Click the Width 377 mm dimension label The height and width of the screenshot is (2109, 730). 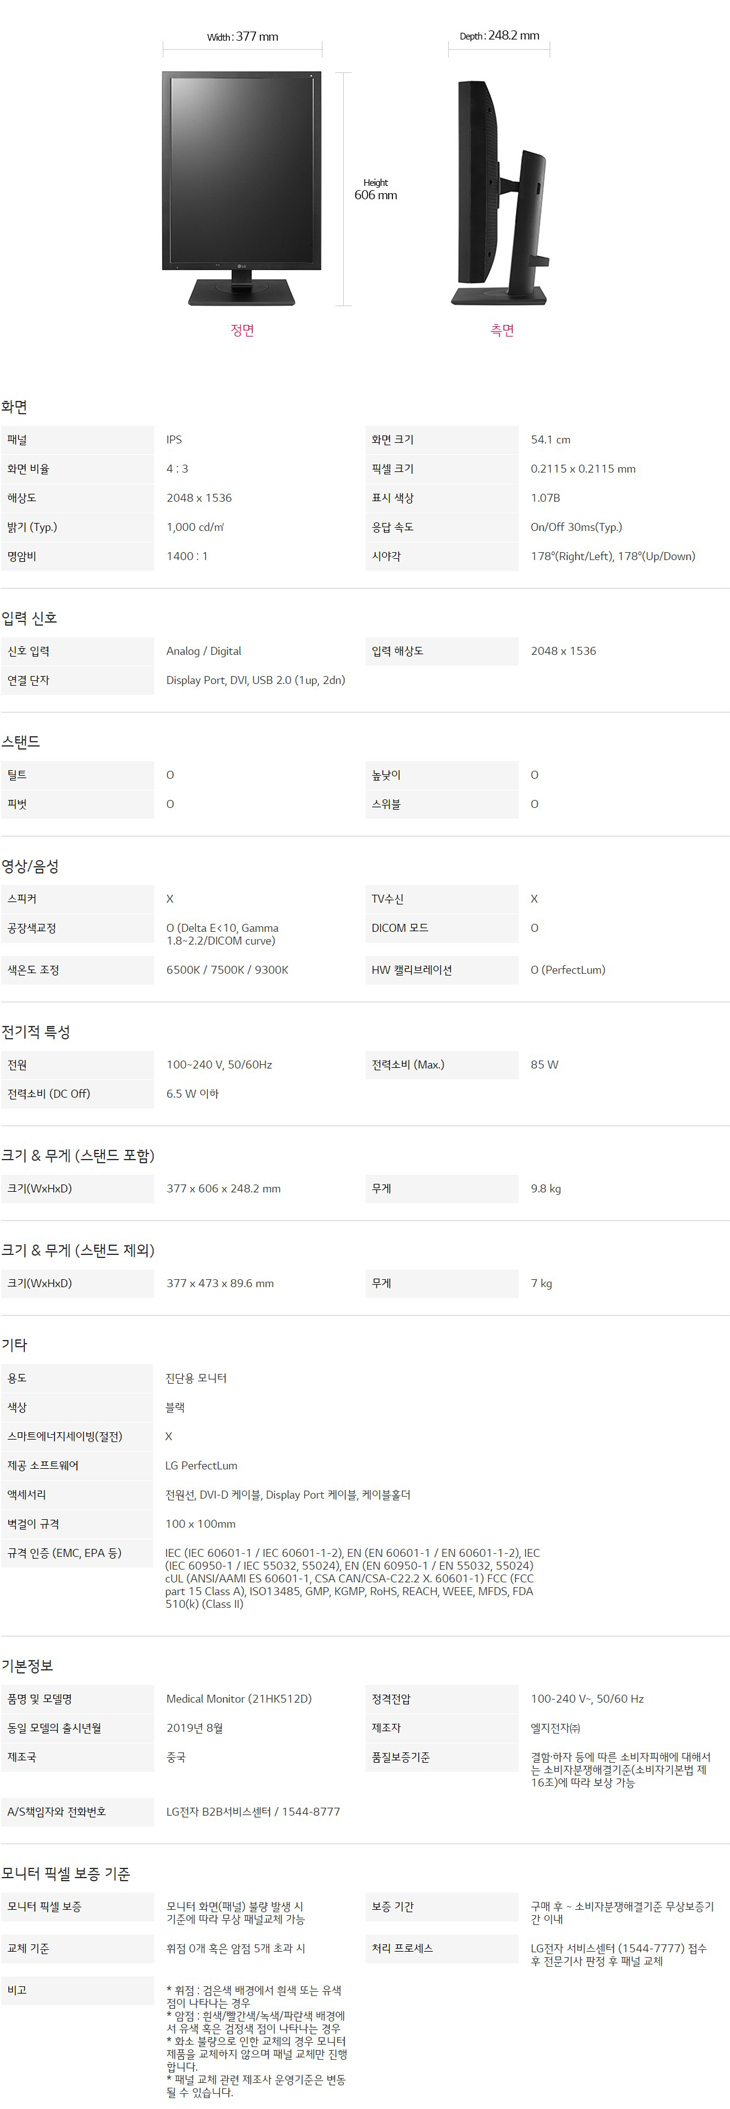[242, 37]
